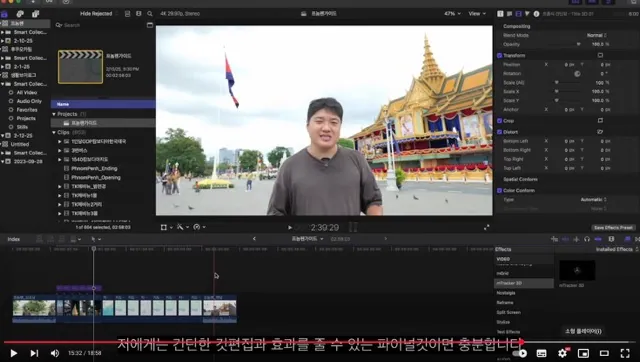Select Audio Only smart collection
640x362 pixels.
tap(29, 101)
